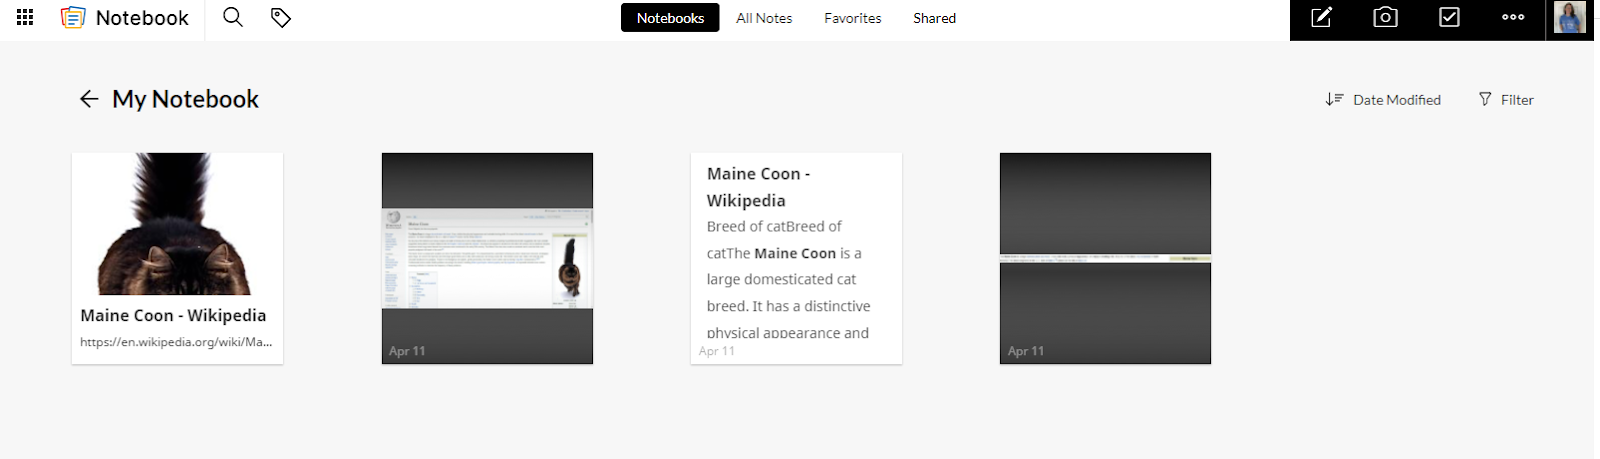Click the en.wikipedia.org link on the first card

click(x=176, y=341)
